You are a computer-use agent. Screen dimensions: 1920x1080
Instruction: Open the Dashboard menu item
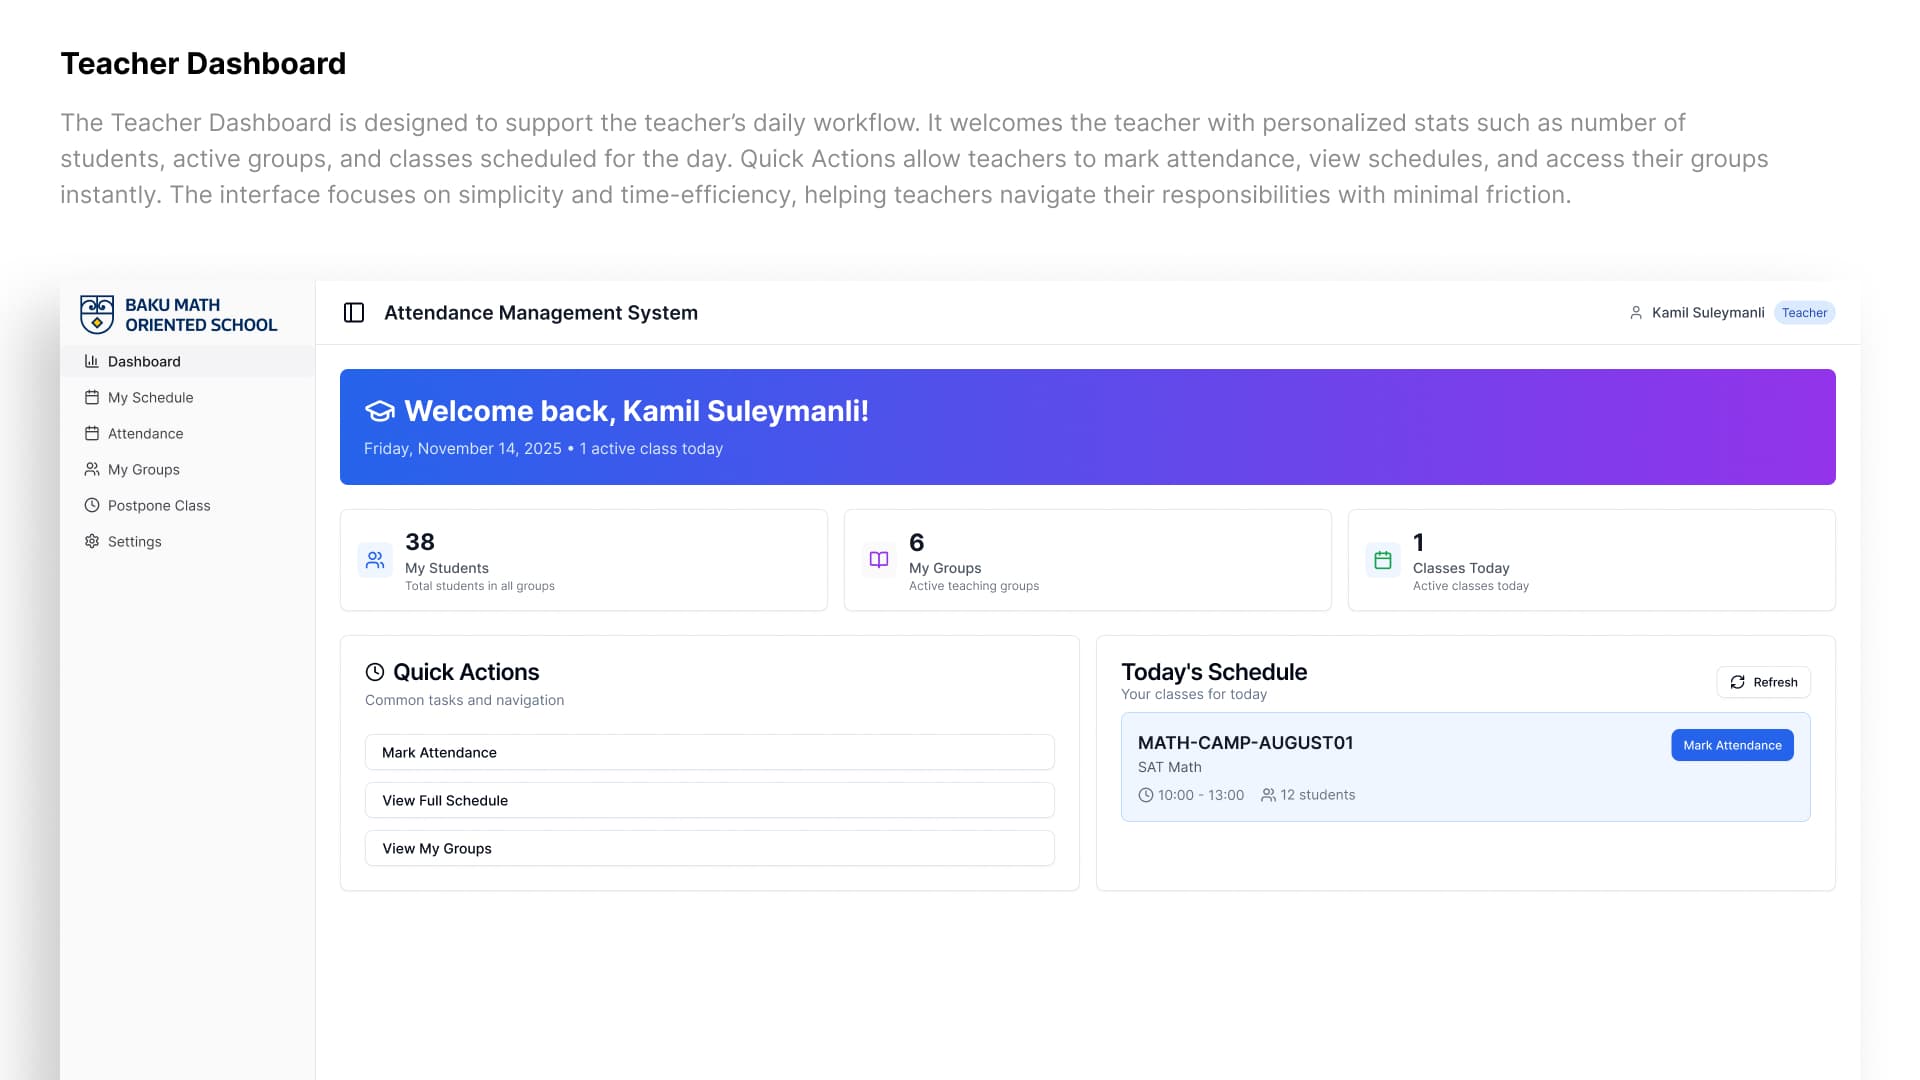[144, 362]
